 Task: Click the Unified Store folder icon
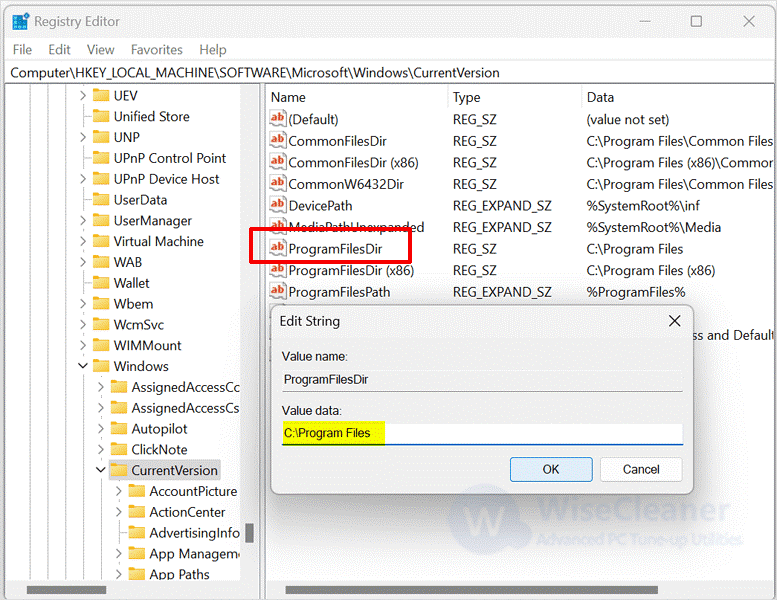pos(101,116)
